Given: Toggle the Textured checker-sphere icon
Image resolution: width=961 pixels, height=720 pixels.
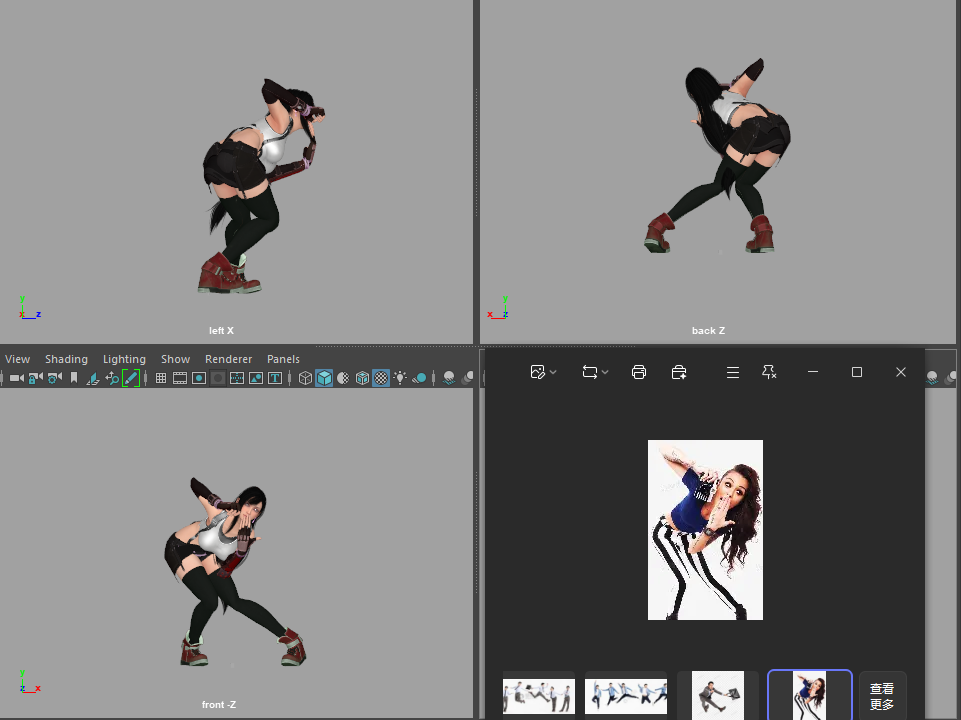Looking at the screenshot, I should pos(381,378).
